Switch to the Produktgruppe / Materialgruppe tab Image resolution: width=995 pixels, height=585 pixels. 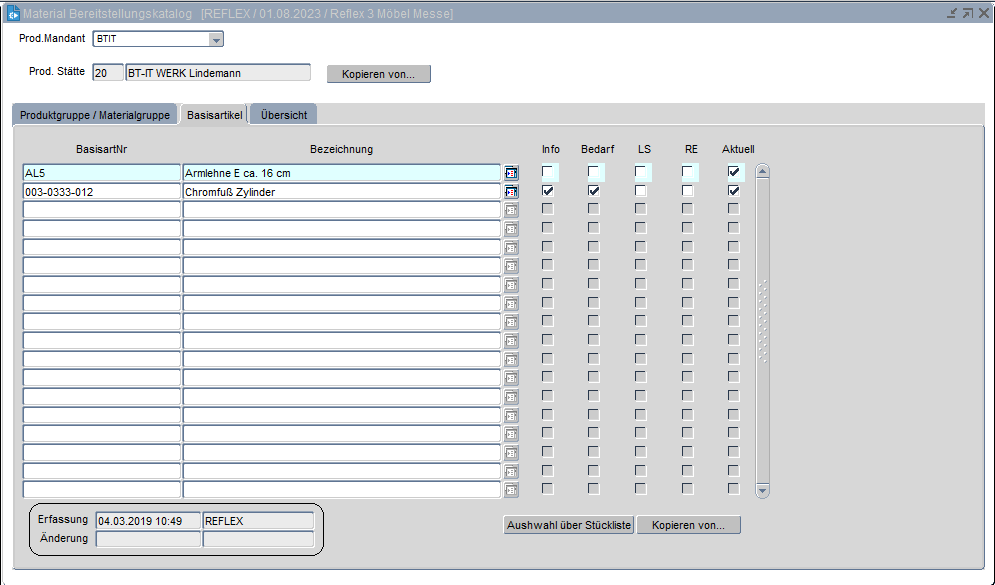tap(95, 115)
